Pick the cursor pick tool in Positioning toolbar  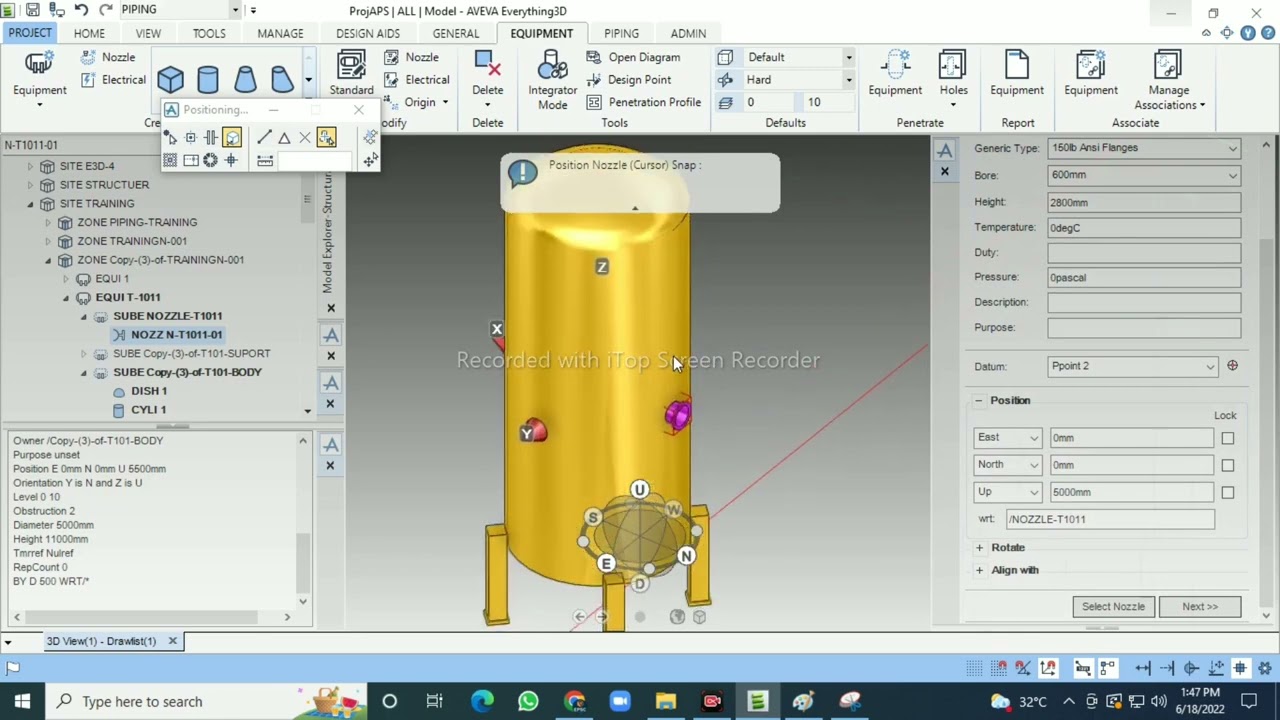pos(170,137)
